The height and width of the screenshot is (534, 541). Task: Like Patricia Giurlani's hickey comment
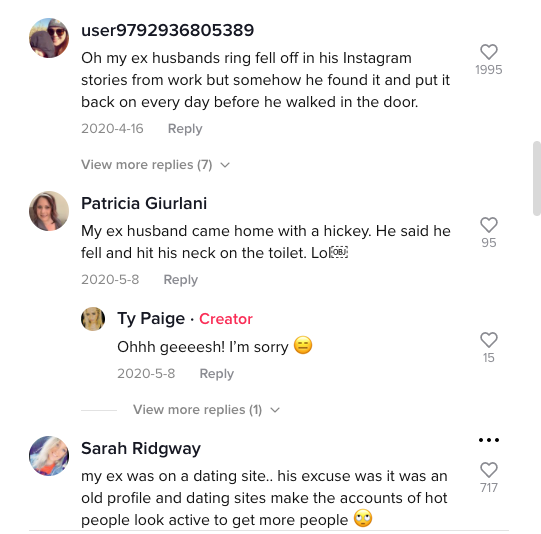489,225
